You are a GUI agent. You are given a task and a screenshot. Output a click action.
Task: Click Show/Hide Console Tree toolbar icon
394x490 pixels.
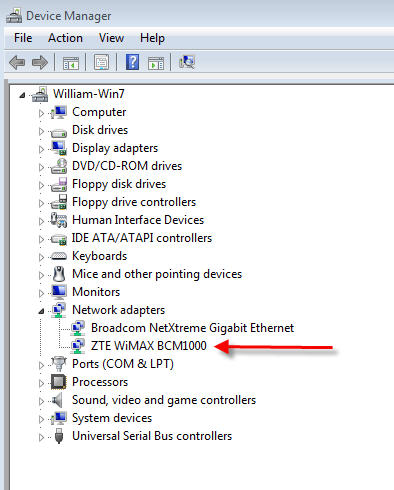point(71,63)
